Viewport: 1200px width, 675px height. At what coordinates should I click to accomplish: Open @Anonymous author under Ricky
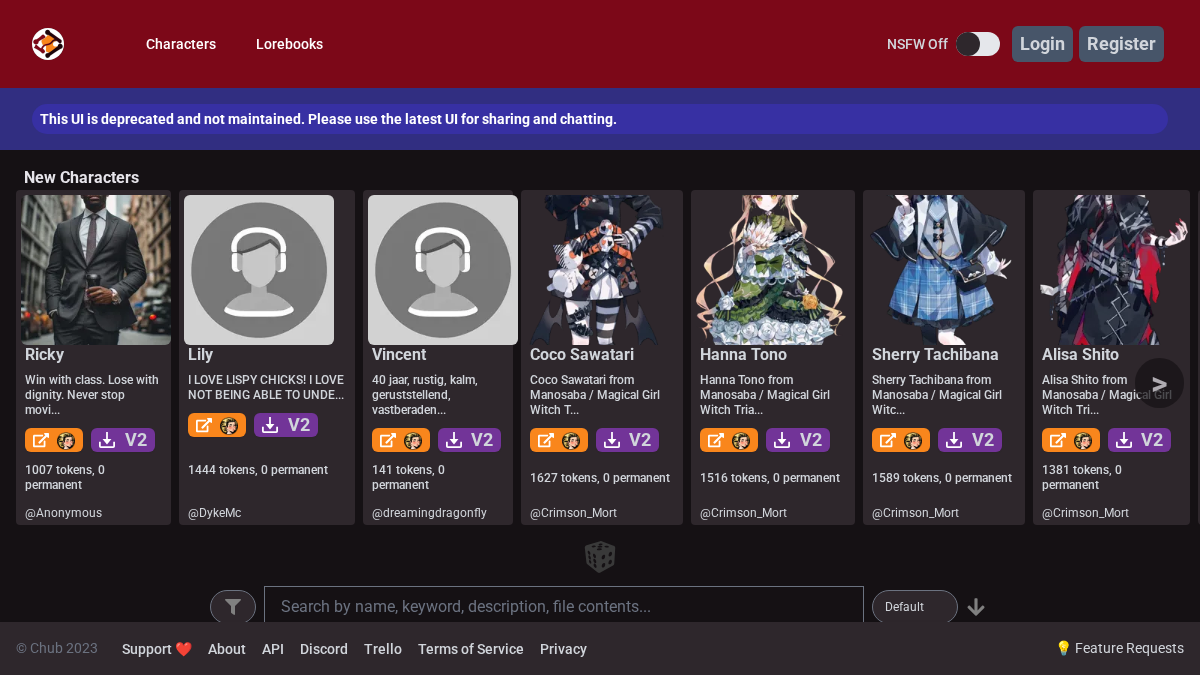click(63, 513)
